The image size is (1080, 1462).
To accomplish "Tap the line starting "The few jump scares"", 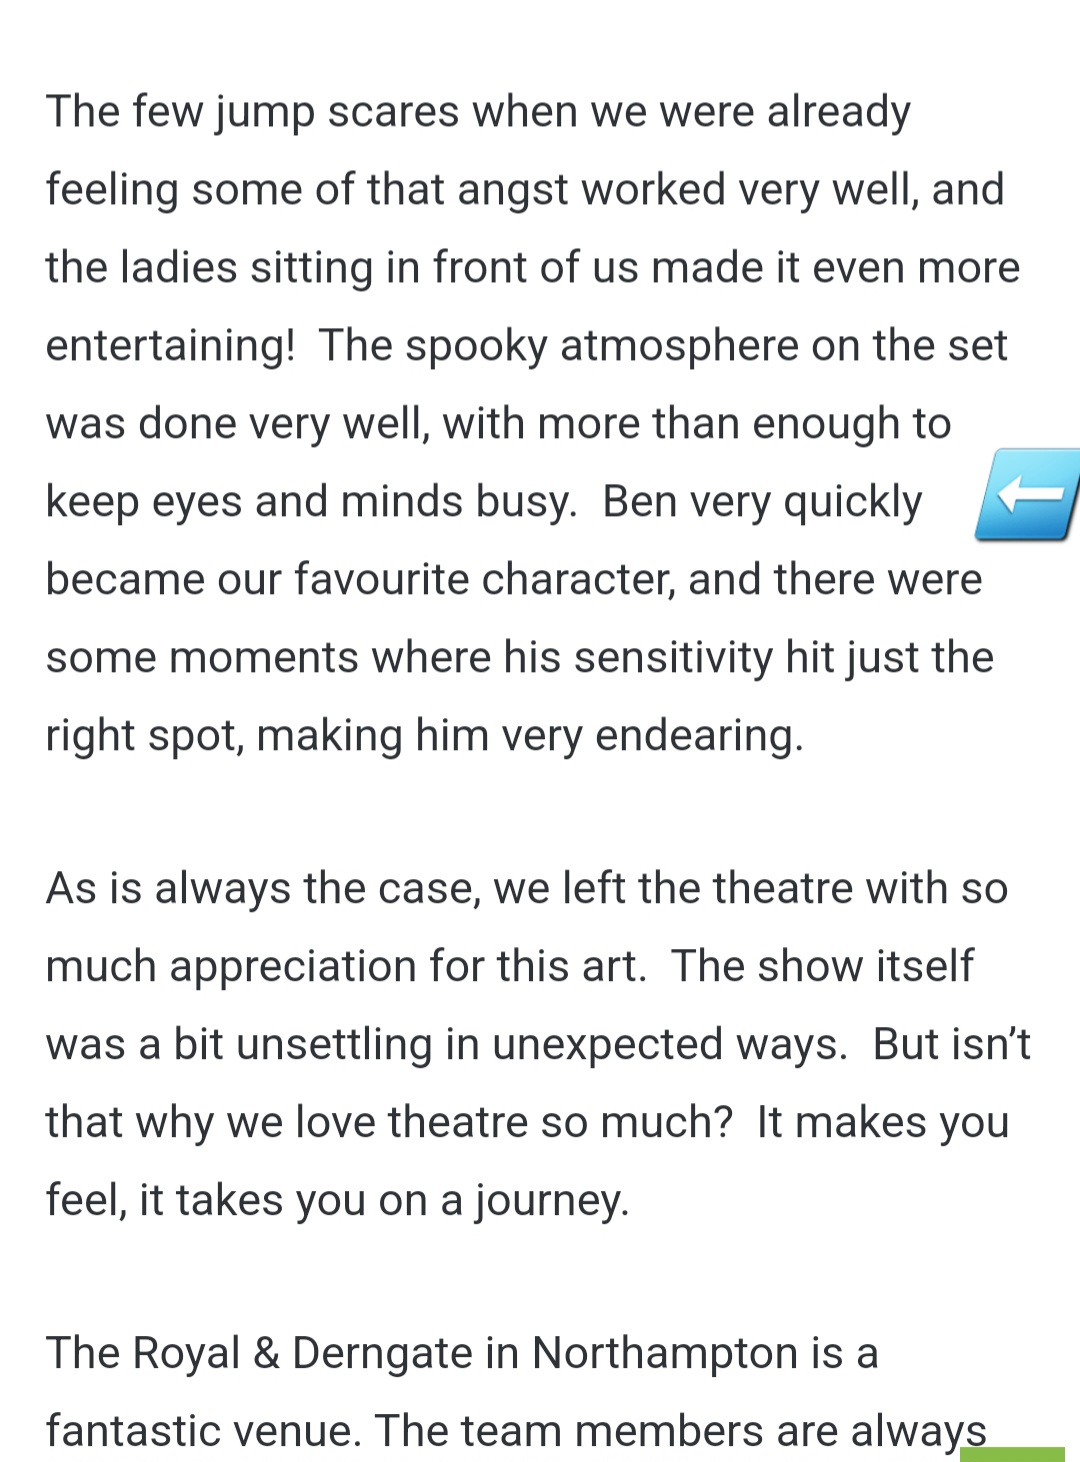I will click(x=478, y=112).
